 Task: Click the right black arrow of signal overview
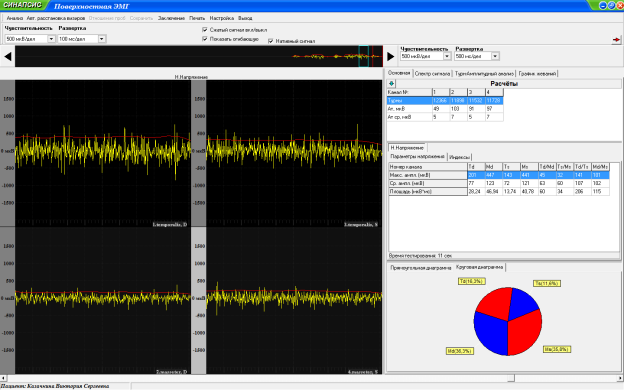pos(390,57)
